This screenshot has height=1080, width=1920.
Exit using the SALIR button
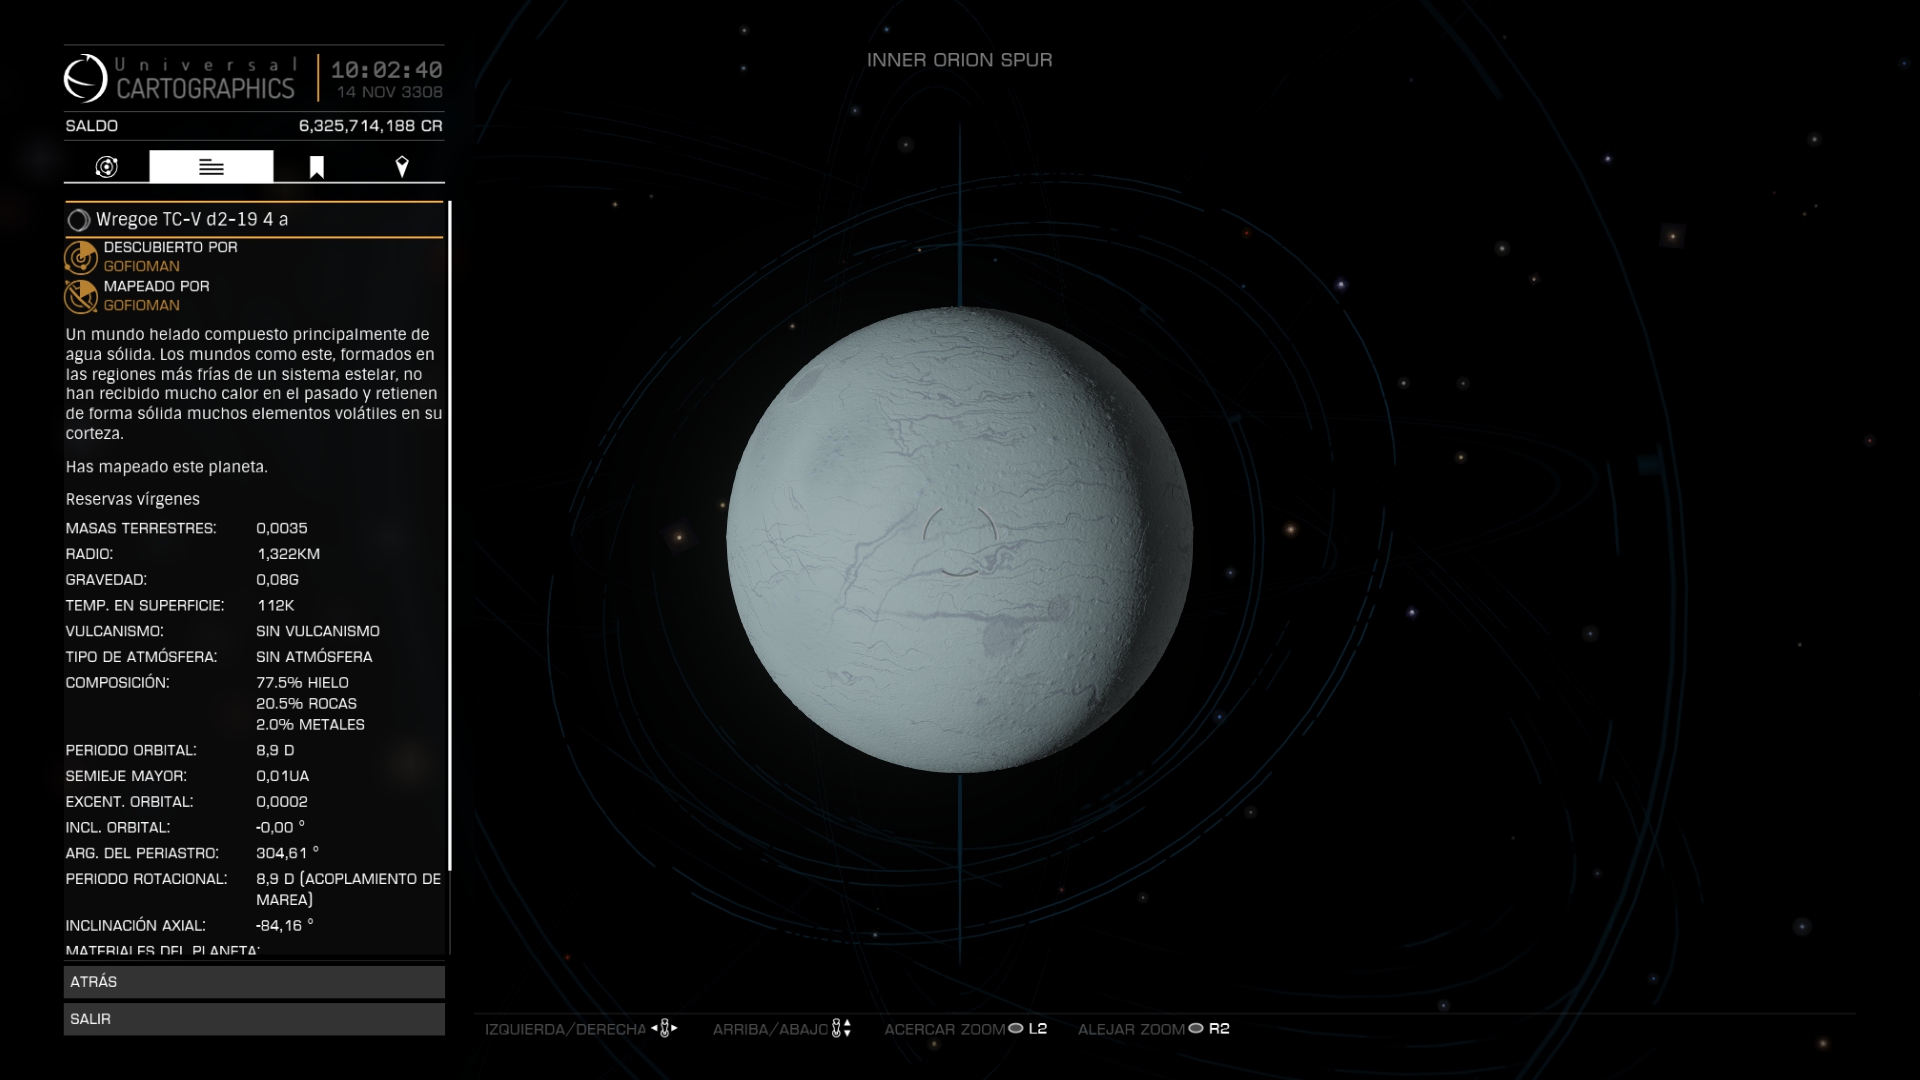[254, 1019]
